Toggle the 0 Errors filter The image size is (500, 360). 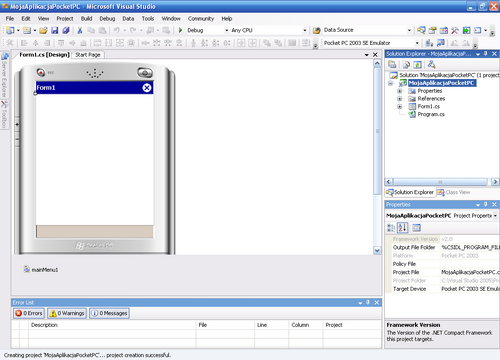[29, 313]
